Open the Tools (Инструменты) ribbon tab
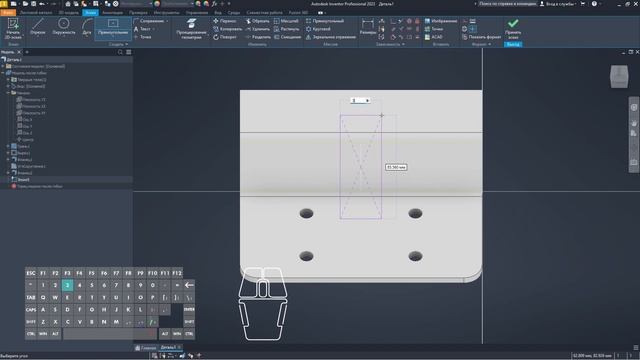 (167, 13)
